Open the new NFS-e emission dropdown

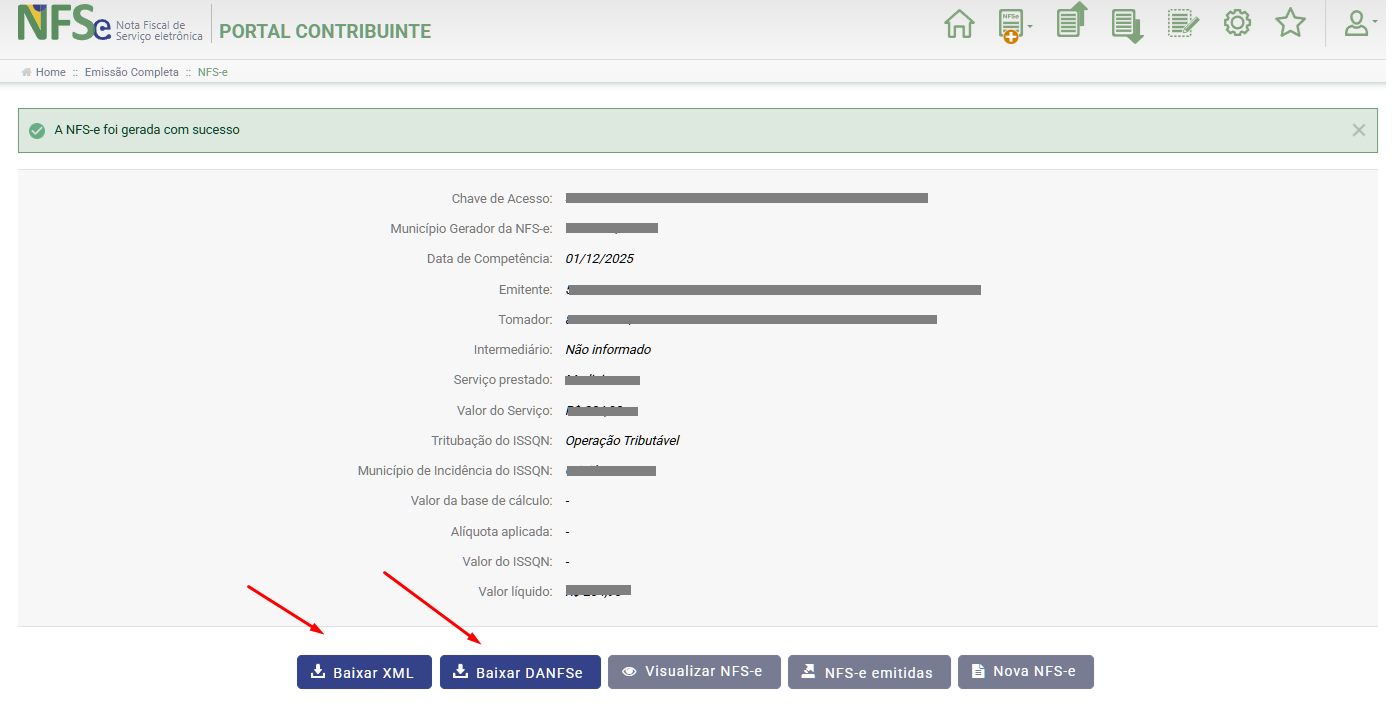pos(1014,25)
